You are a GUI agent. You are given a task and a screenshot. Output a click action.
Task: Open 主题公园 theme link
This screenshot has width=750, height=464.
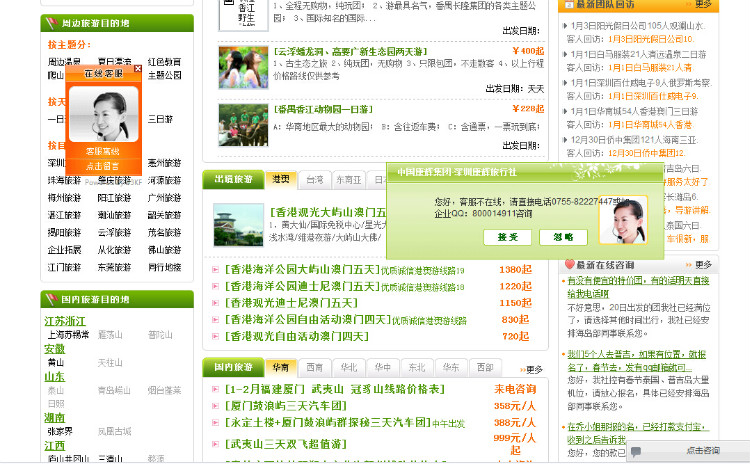[165, 75]
